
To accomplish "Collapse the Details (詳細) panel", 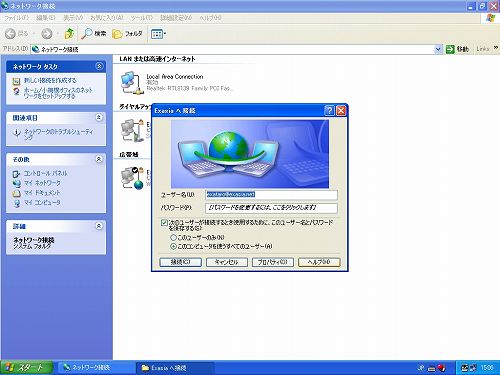I will point(99,226).
